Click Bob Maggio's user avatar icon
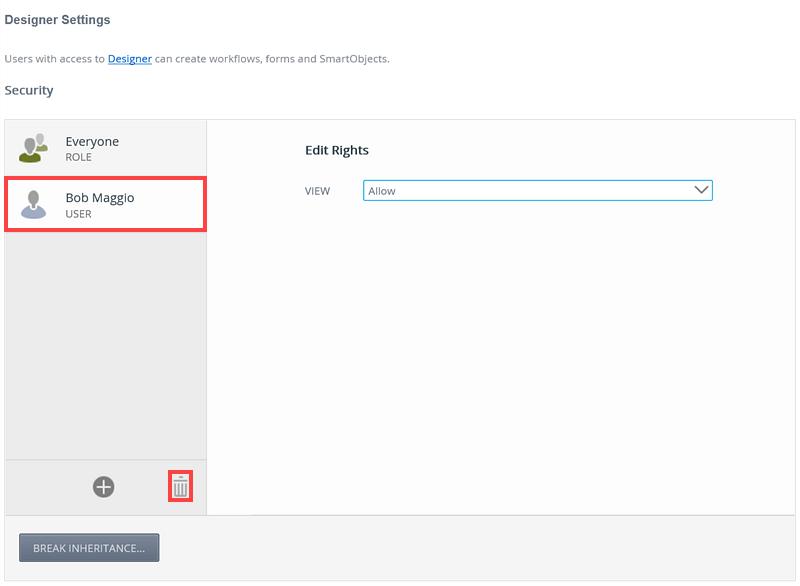This screenshot has height=586, width=800. point(33,204)
